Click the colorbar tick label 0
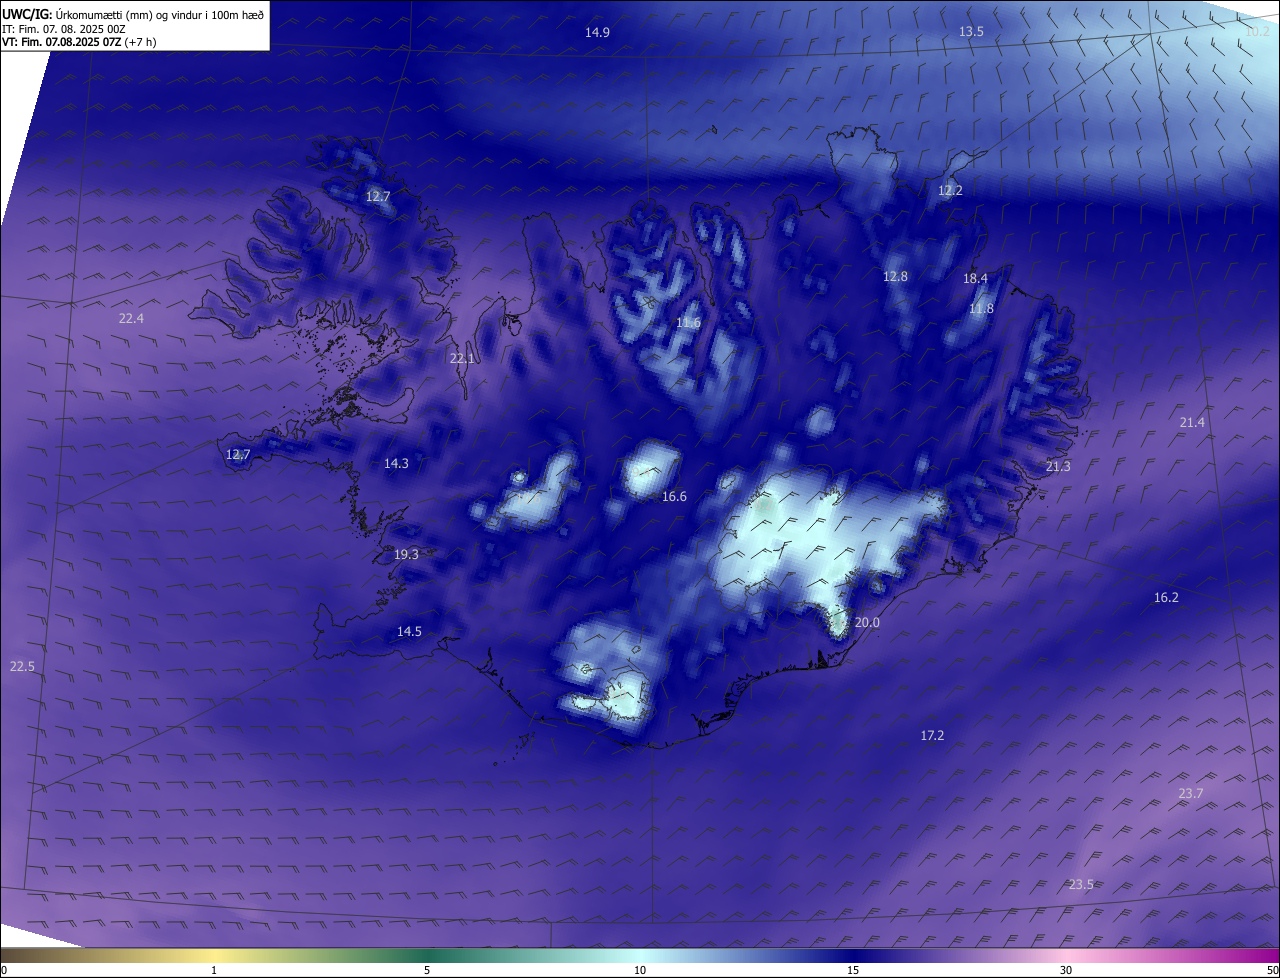 [4, 970]
